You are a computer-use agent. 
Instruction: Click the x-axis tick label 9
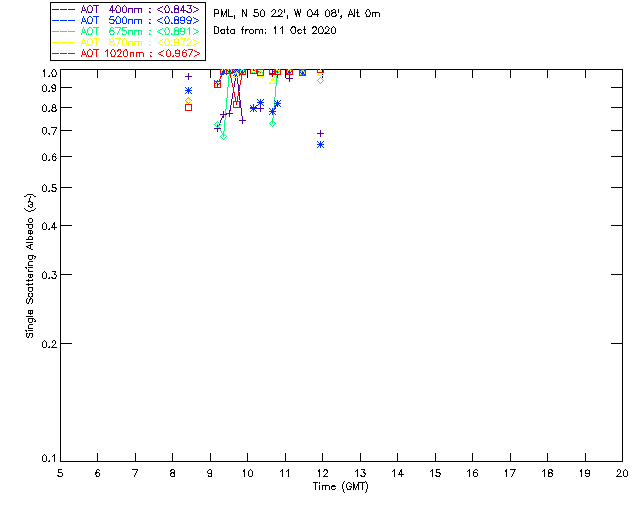tap(210, 473)
